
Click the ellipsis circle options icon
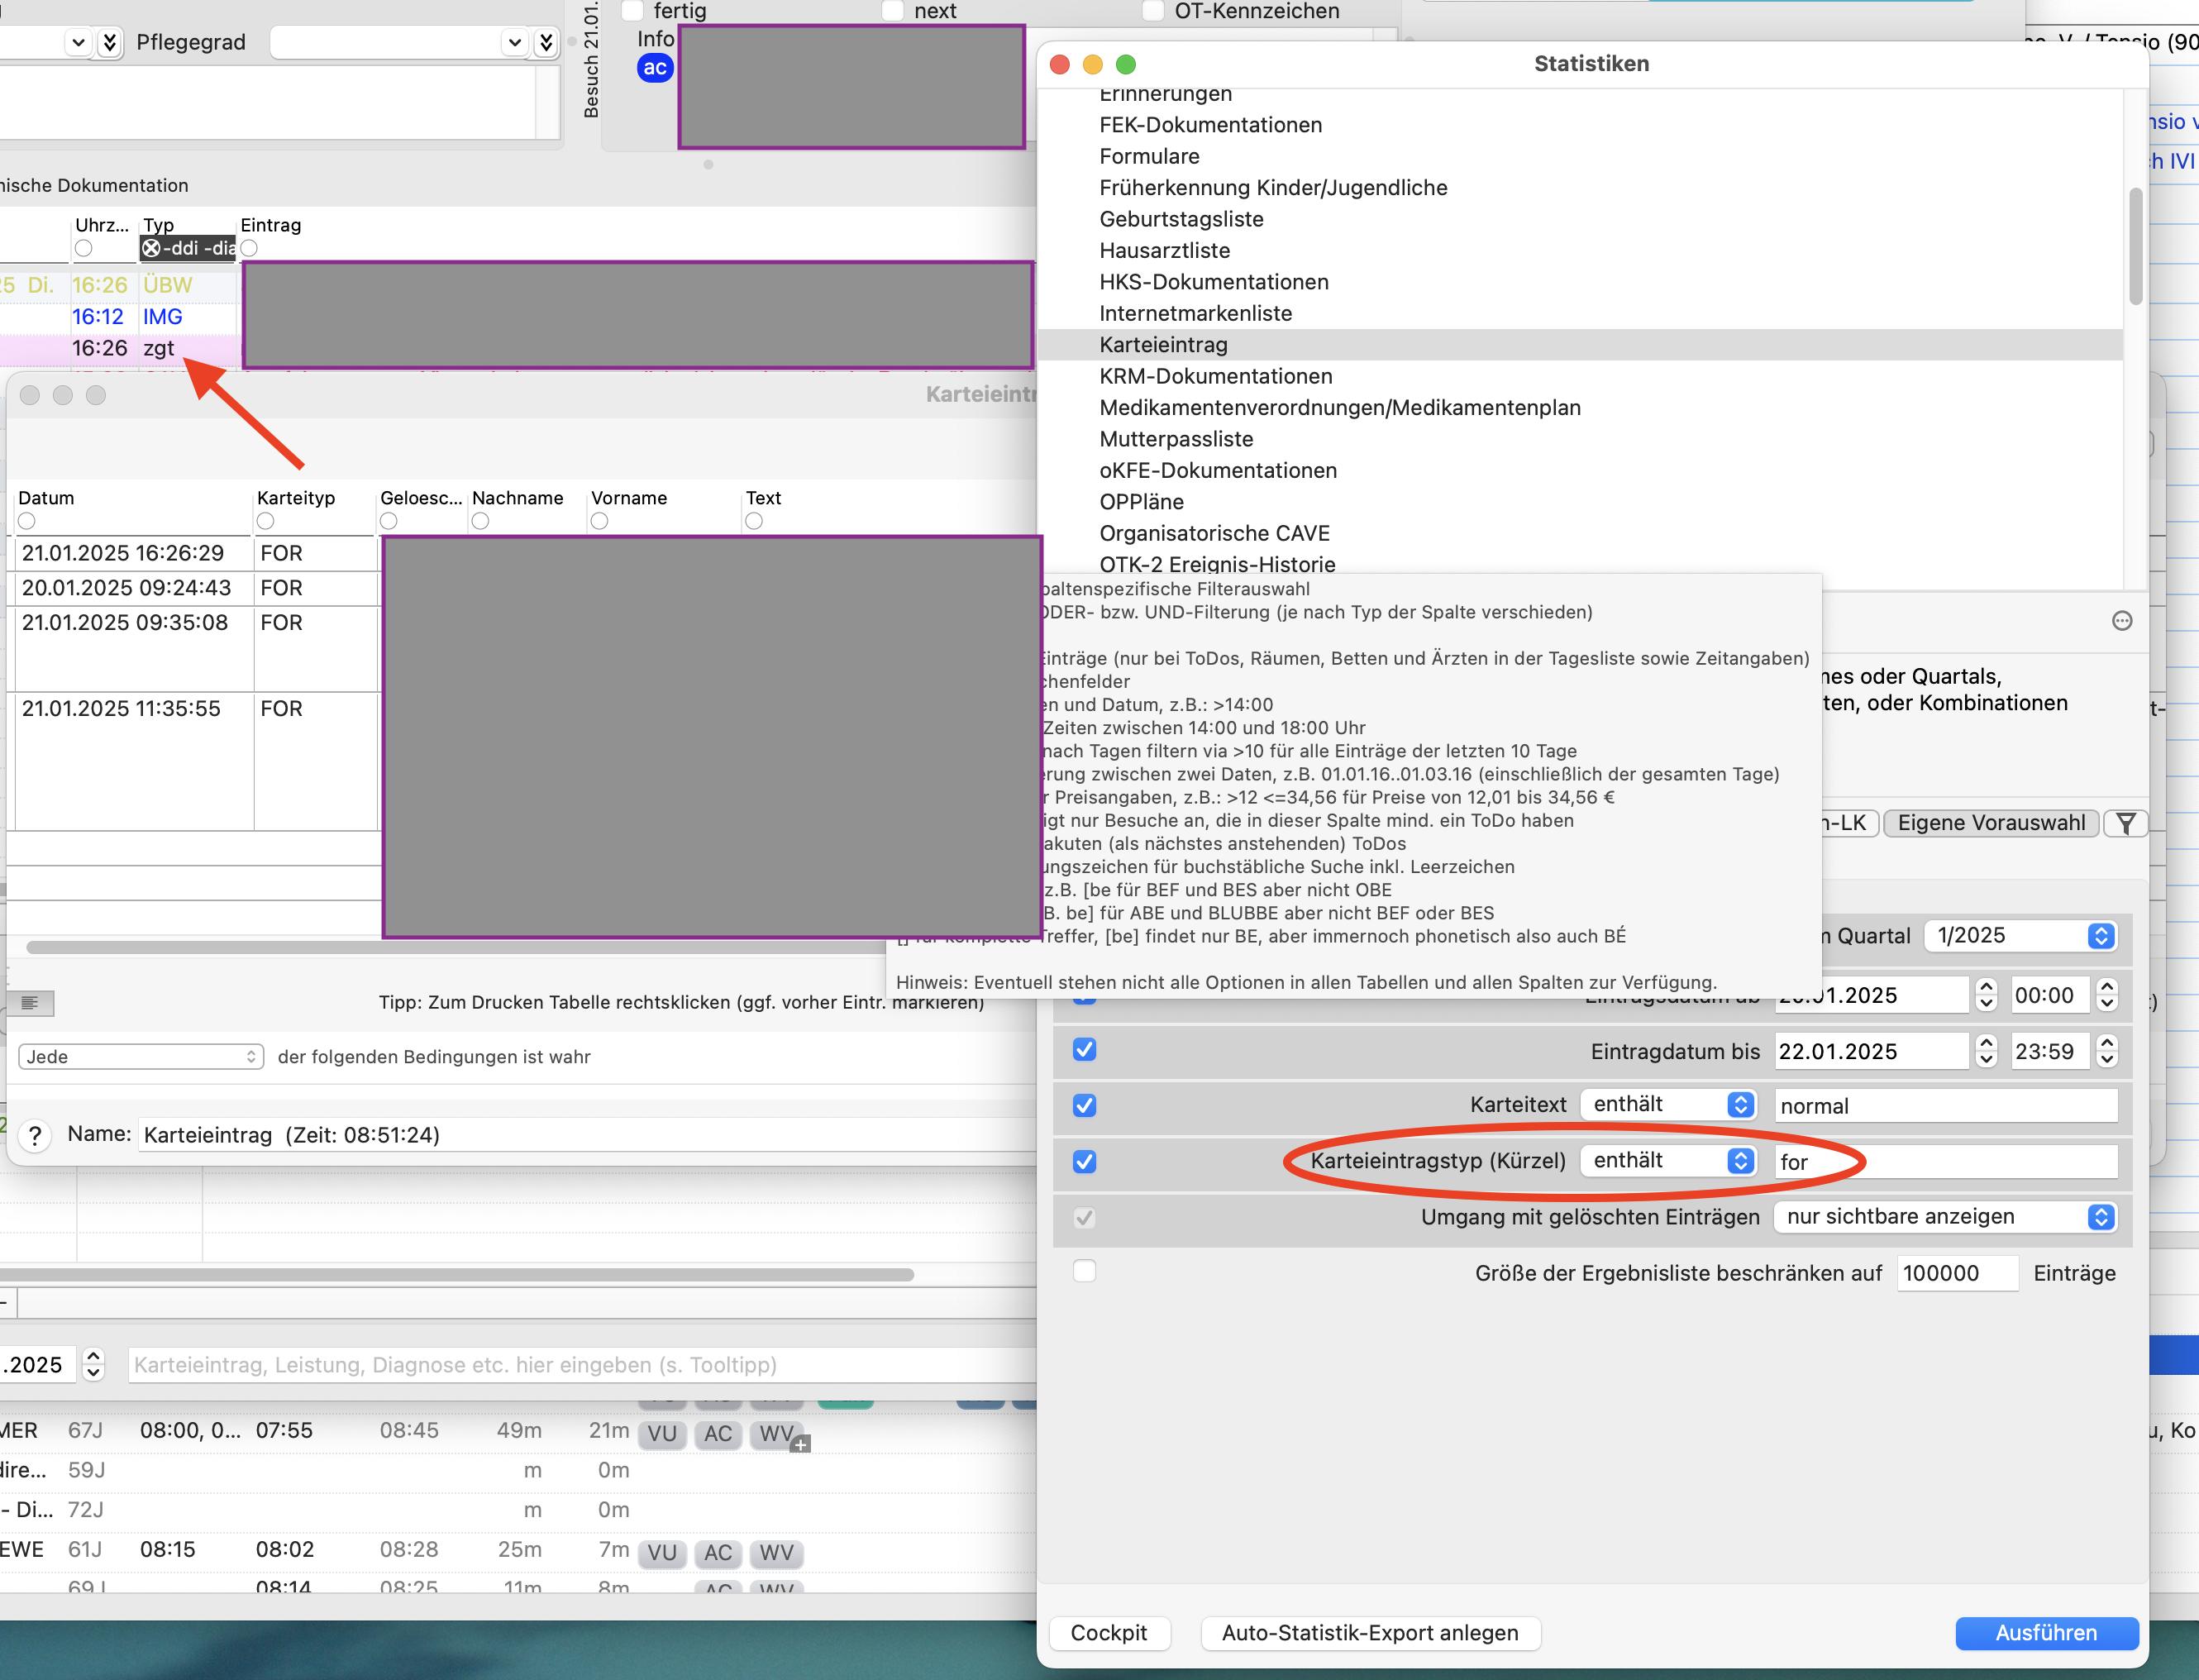2122,621
